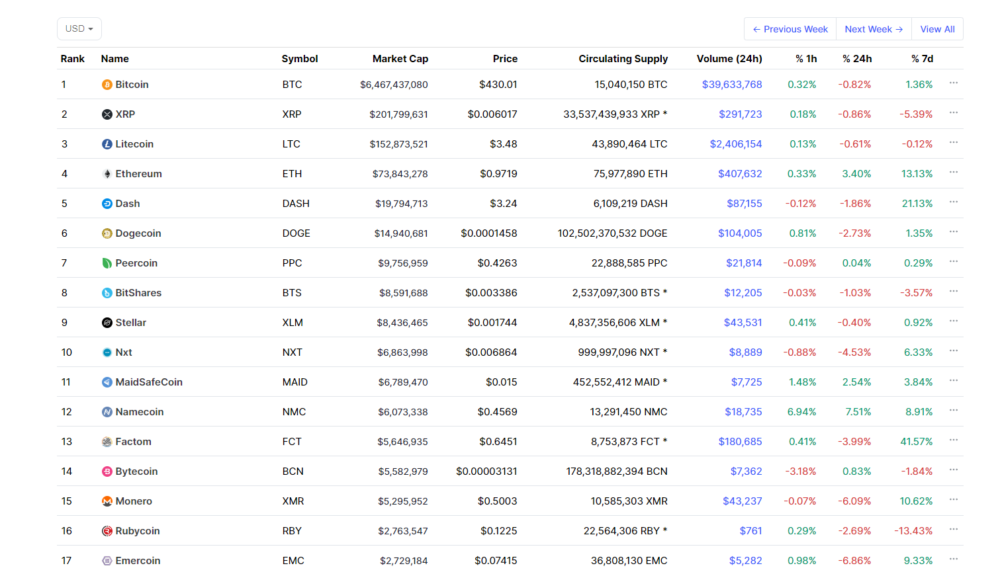Open the three-dot menu for Dogecoin row
The image size is (1000, 574).
953,232
